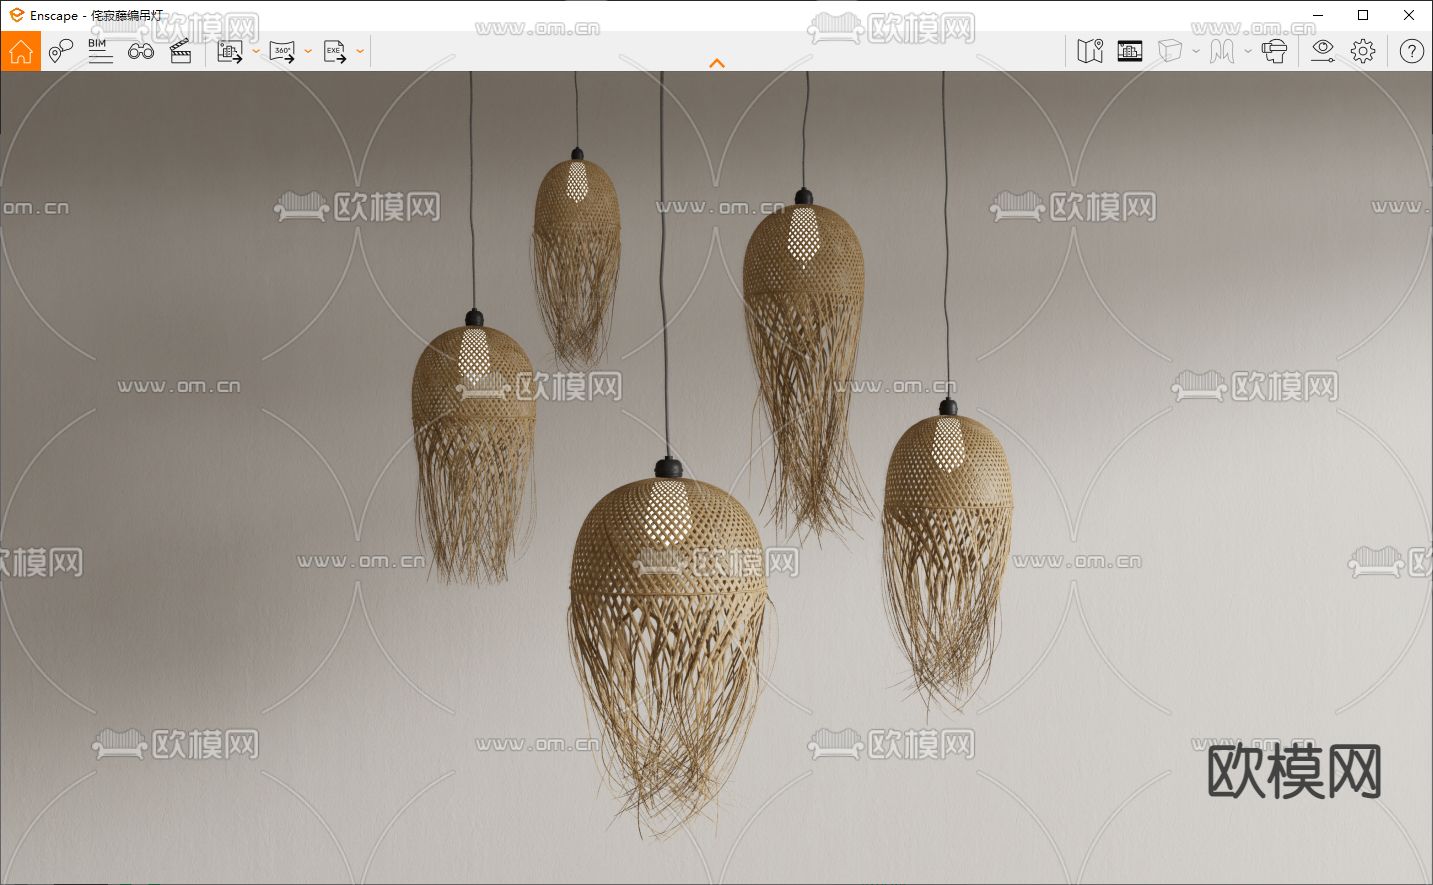Toggle safe frame building icon
Viewport: 1433px width, 885px height.
(1130, 51)
